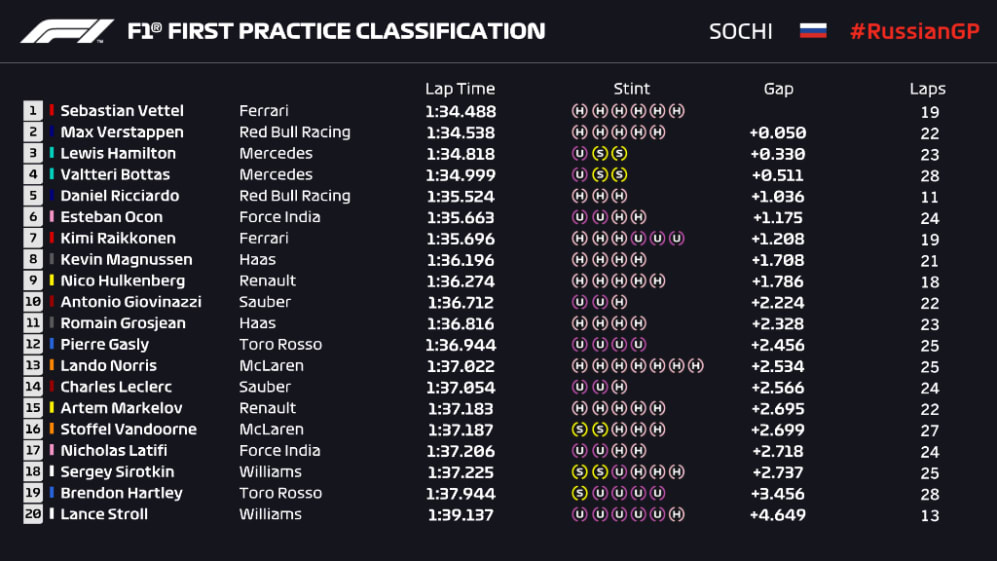Image resolution: width=997 pixels, height=561 pixels.
Task: Click the Russian flag icon
Action: [812, 31]
